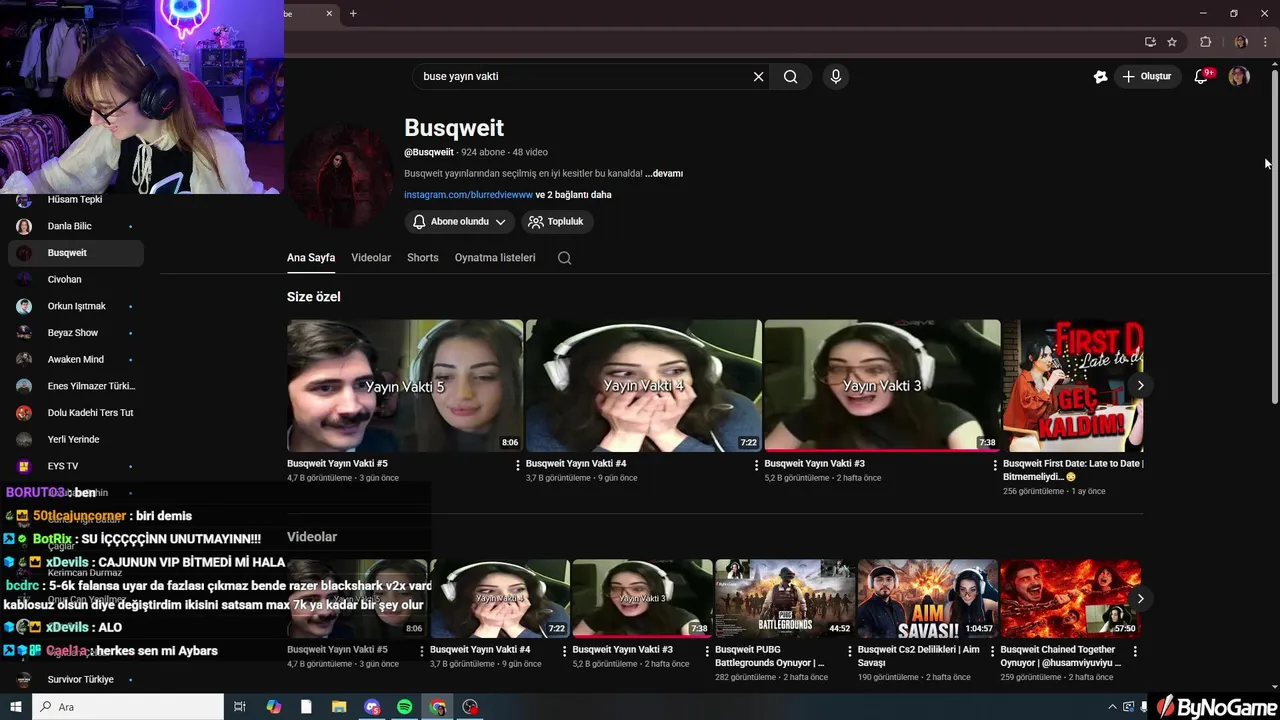Open OBS icon on taskbar
Viewport: 1280px width, 720px height.
coord(470,707)
